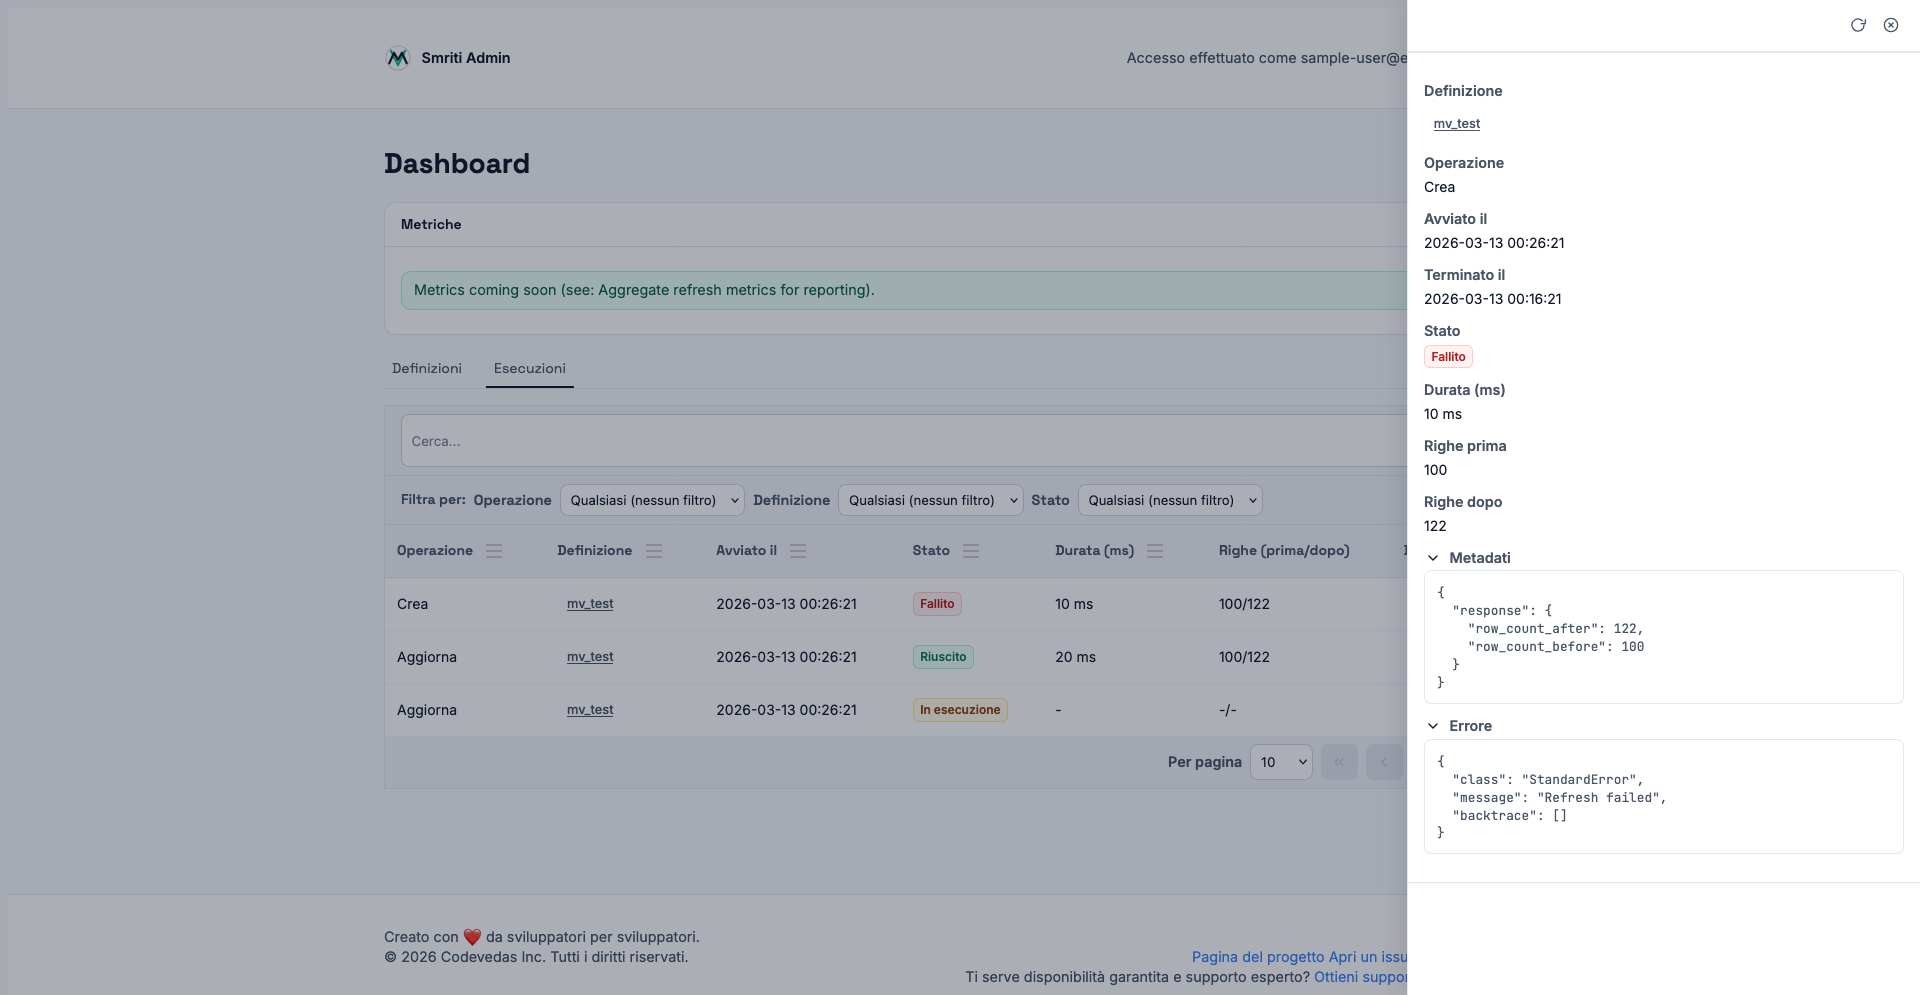Click the refresh icon in details panel
The width and height of the screenshot is (1920, 995).
pos(1858,25)
